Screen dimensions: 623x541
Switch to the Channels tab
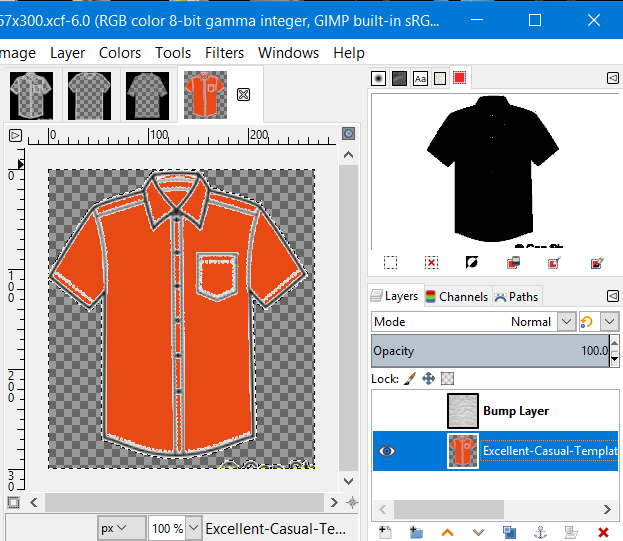point(456,296)
